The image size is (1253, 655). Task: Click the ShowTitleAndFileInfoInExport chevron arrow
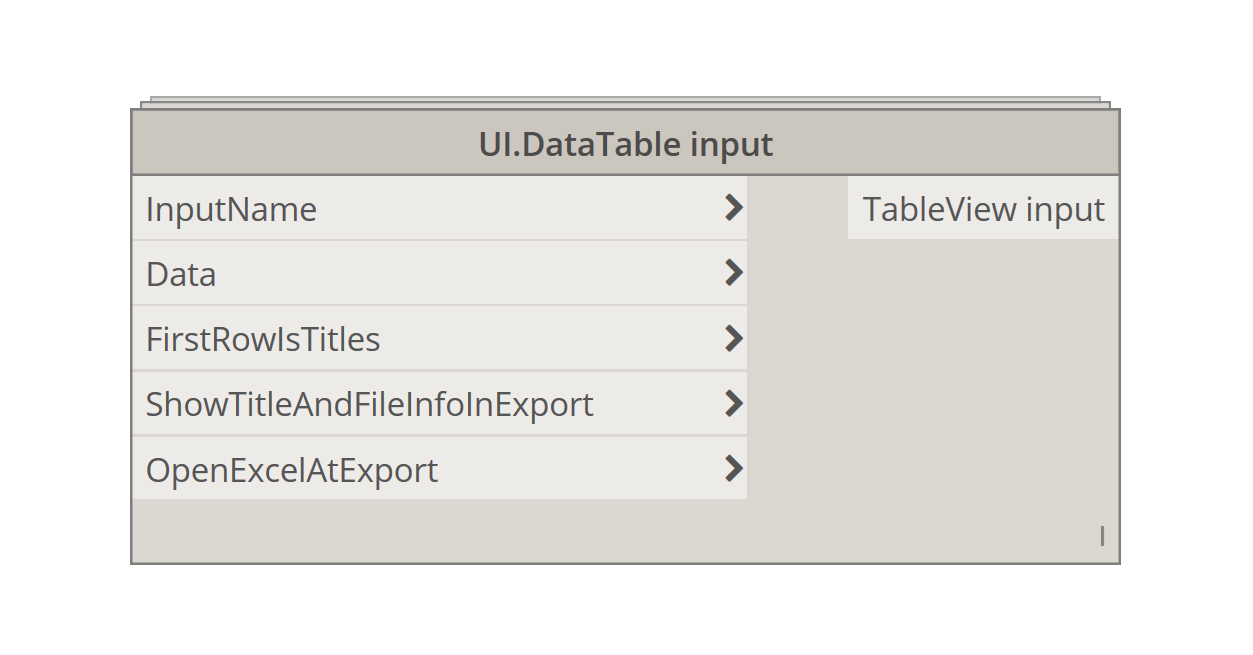click(735, 403)
